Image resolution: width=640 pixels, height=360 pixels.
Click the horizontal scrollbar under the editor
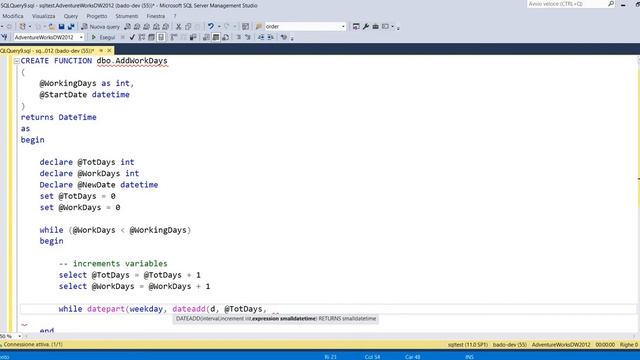(x=329, y=336)
